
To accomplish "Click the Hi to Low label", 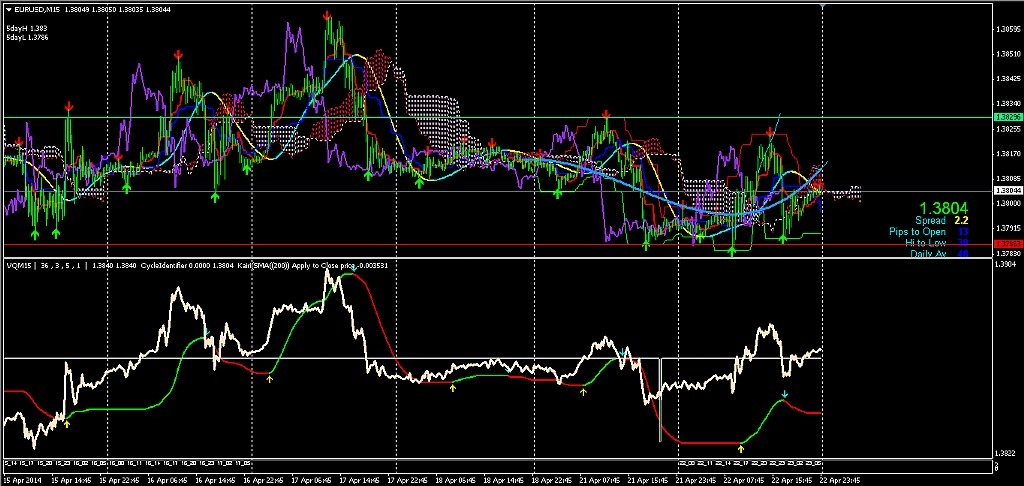I will pyautogui.click(x=925, y=242).
